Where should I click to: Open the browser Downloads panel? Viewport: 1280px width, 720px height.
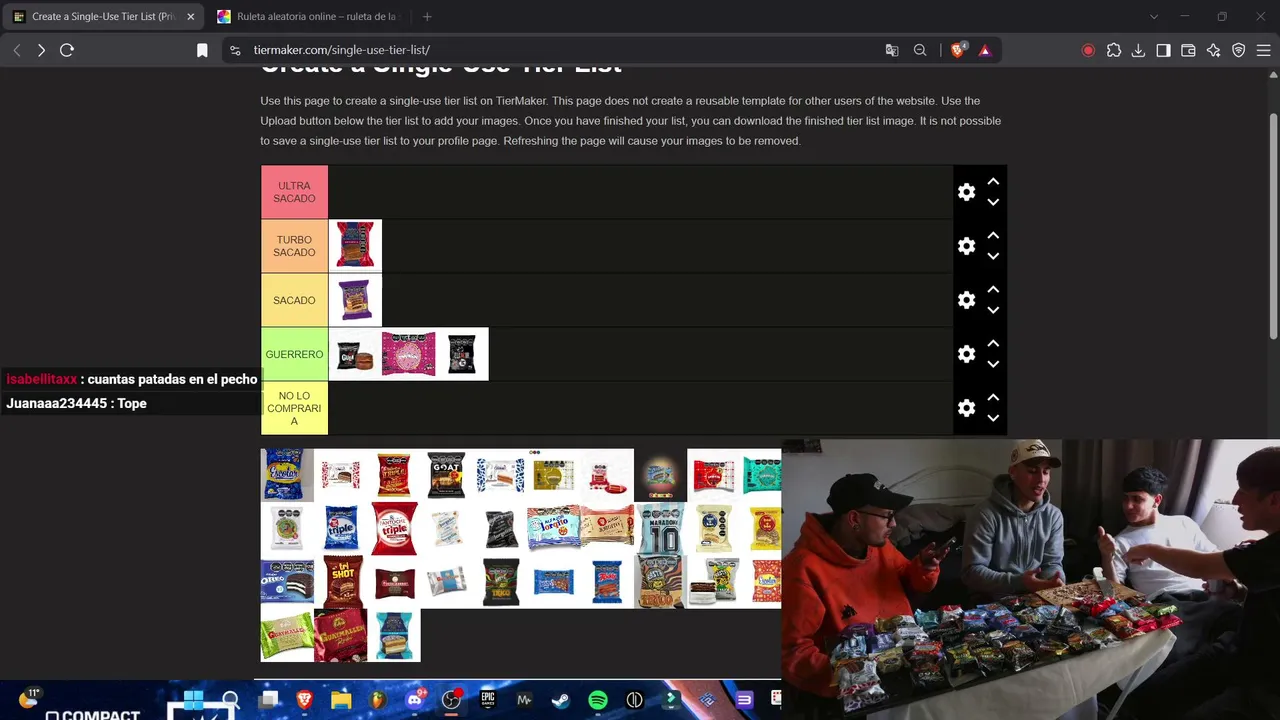(x=1138, y=50)
